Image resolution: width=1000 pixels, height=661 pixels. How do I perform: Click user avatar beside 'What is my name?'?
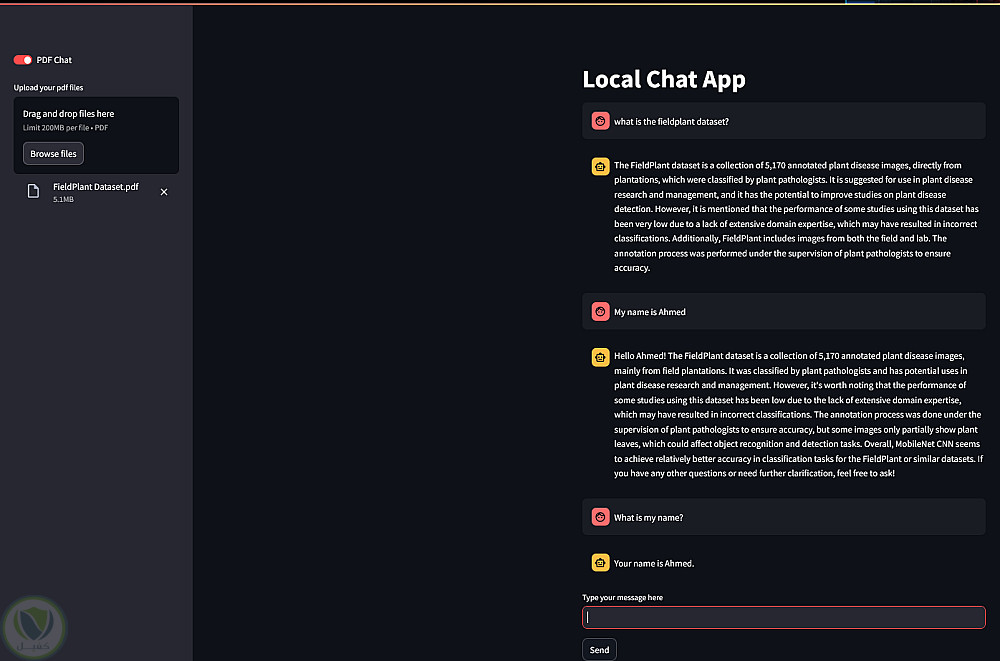[600, 517]
